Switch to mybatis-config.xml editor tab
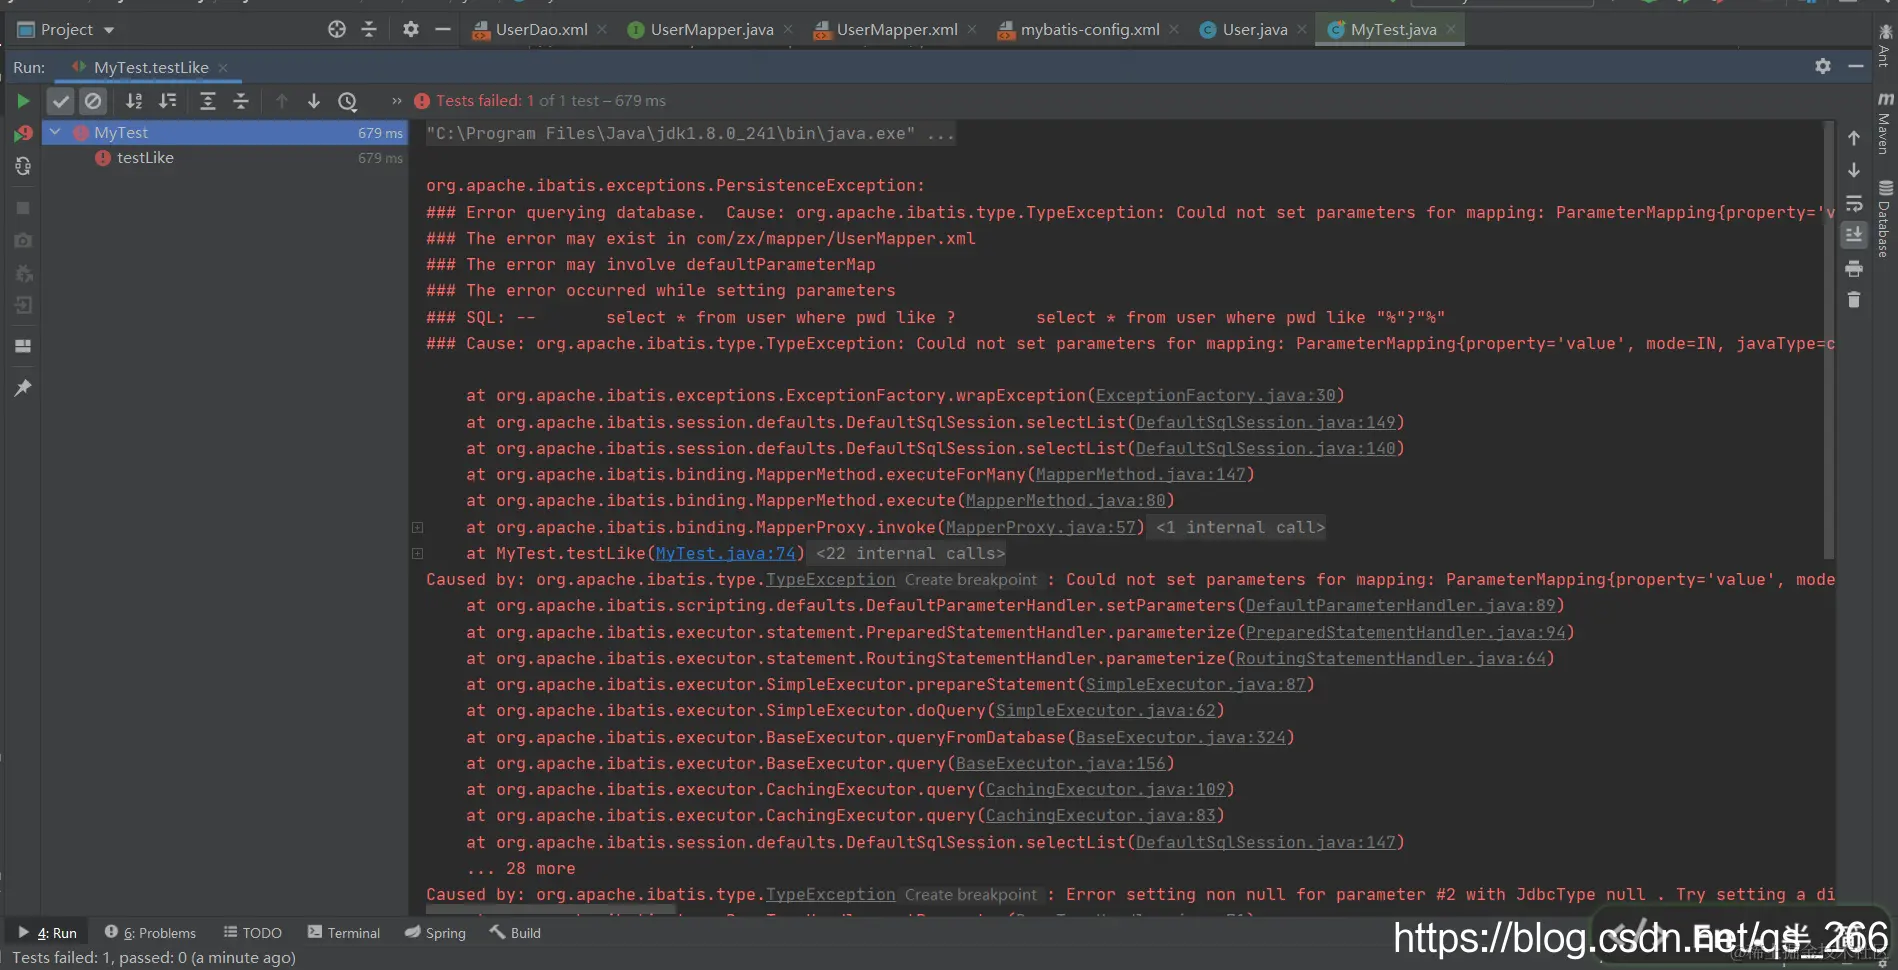1898x970 pixels. 1090,30
